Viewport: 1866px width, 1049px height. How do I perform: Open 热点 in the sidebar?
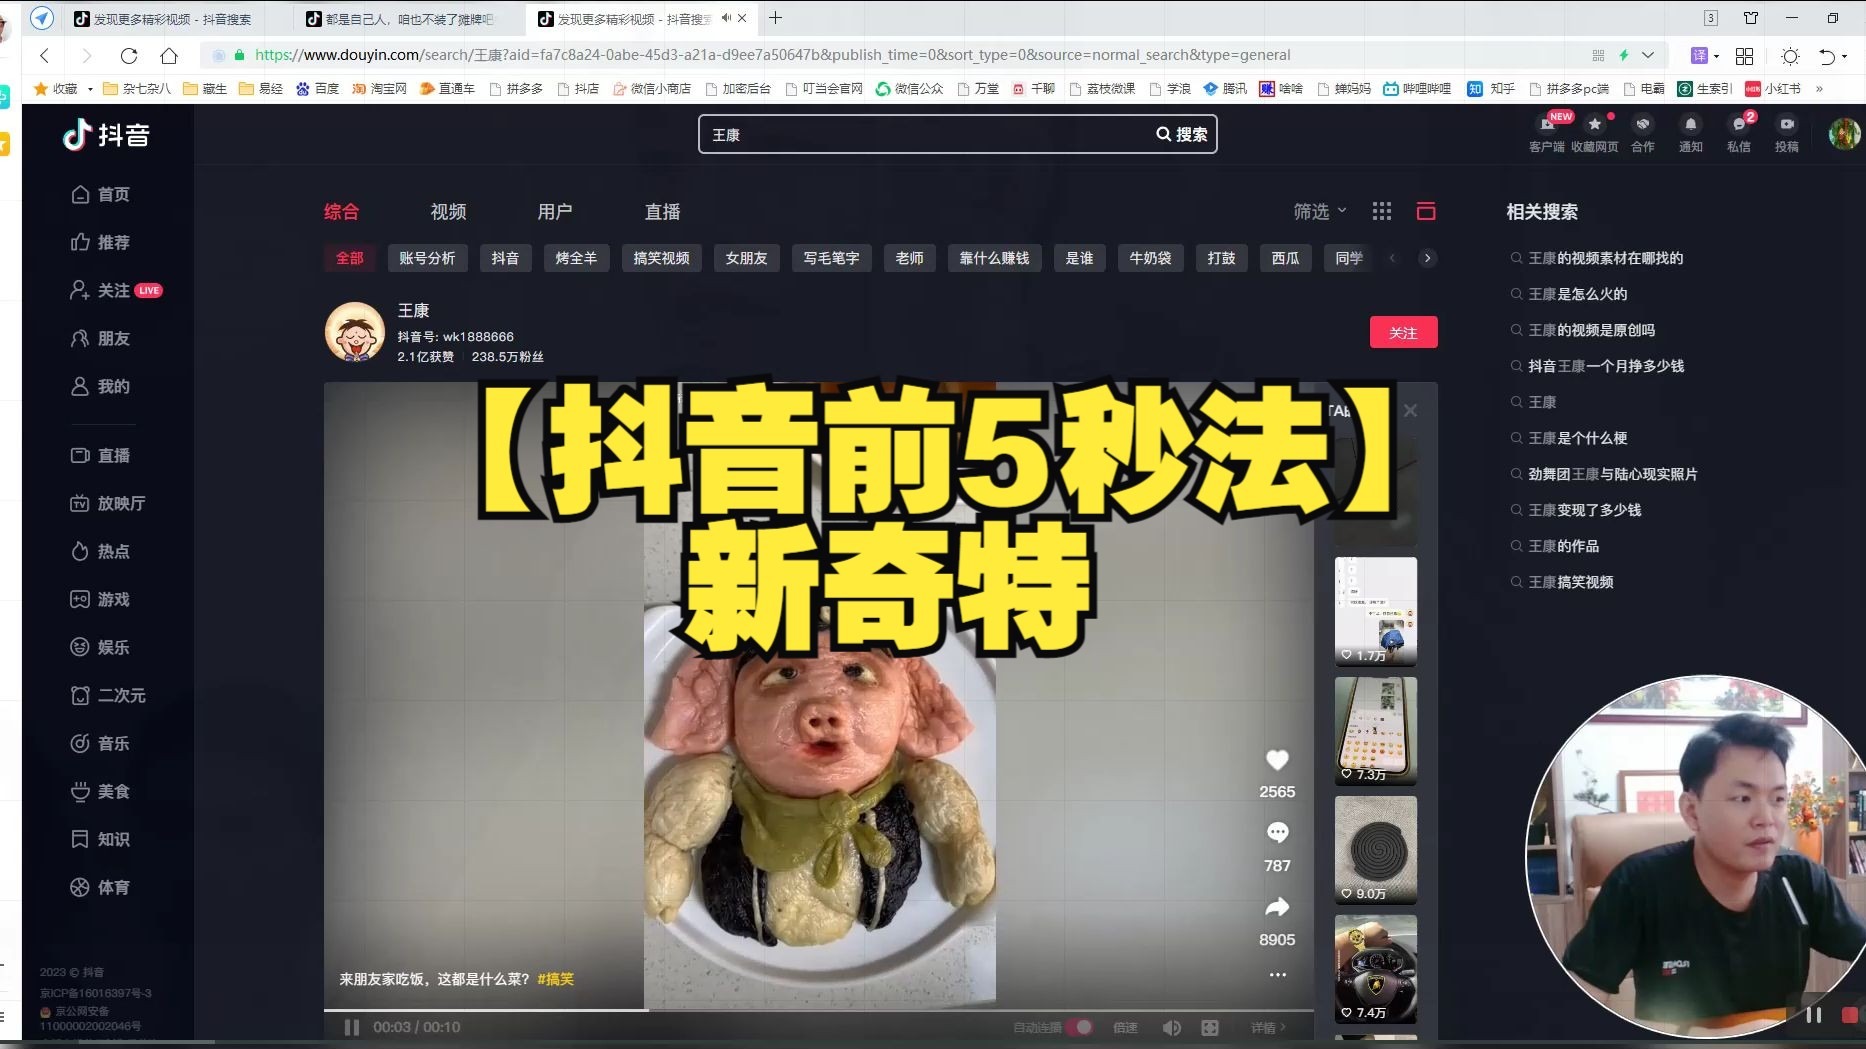click(x=100, y=551)
